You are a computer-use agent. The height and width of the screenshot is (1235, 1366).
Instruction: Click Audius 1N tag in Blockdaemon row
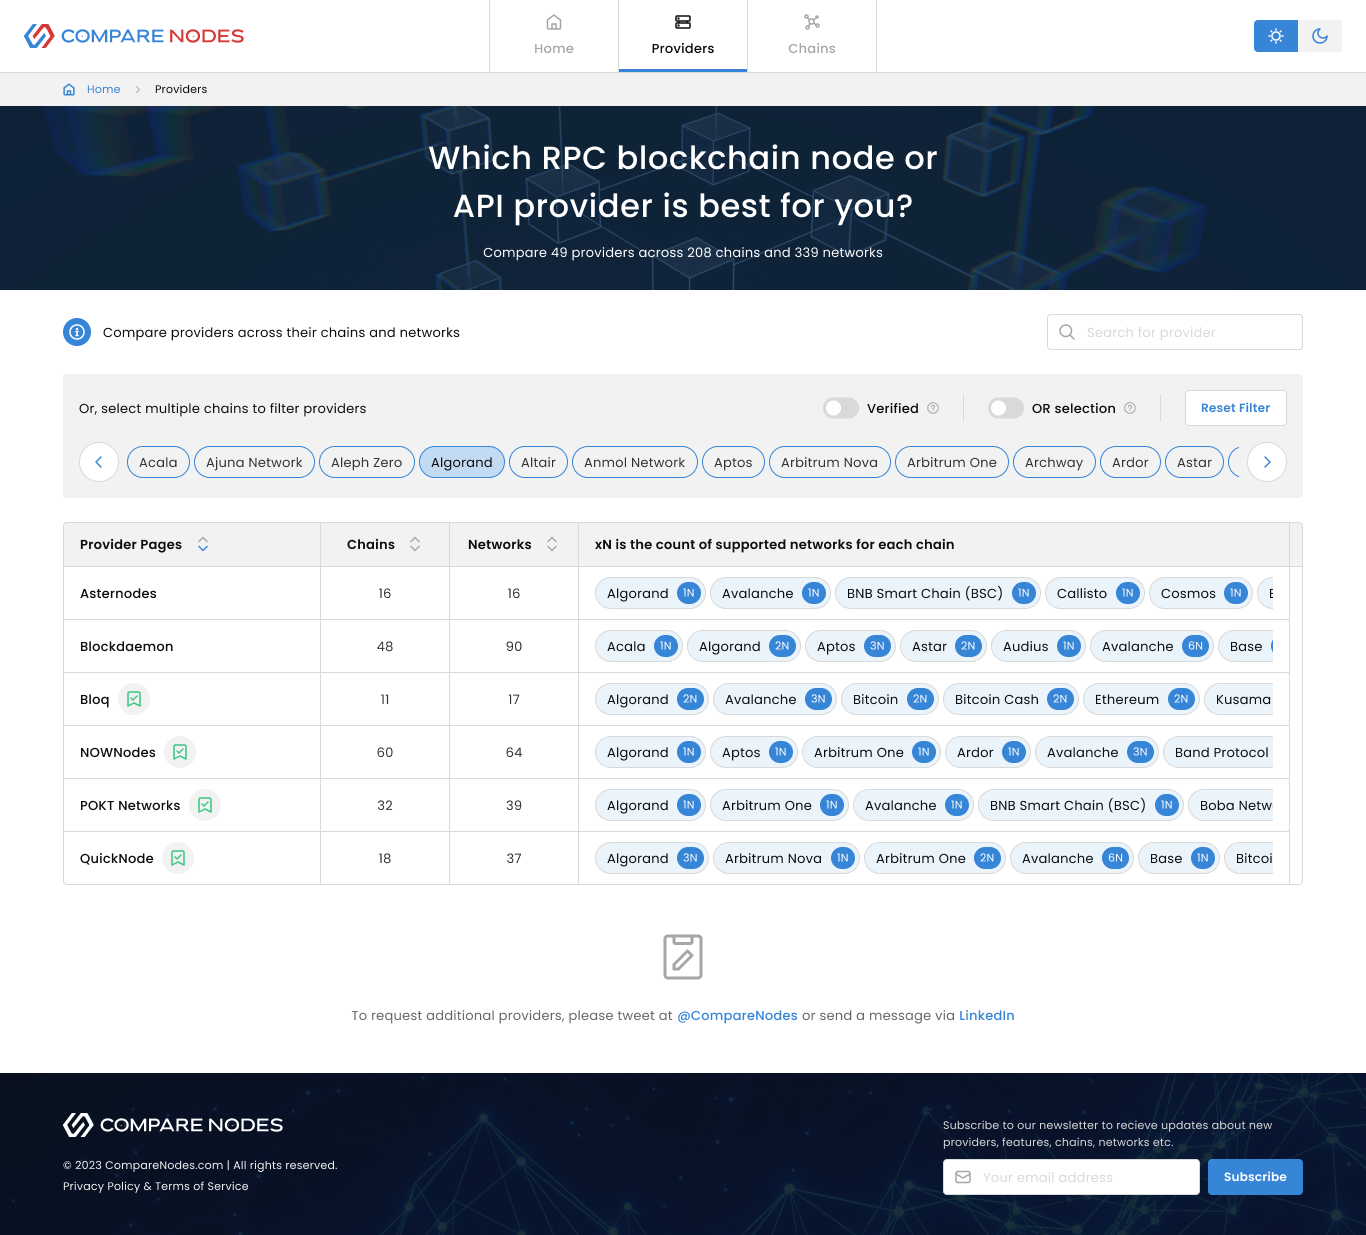[1039, 646]
